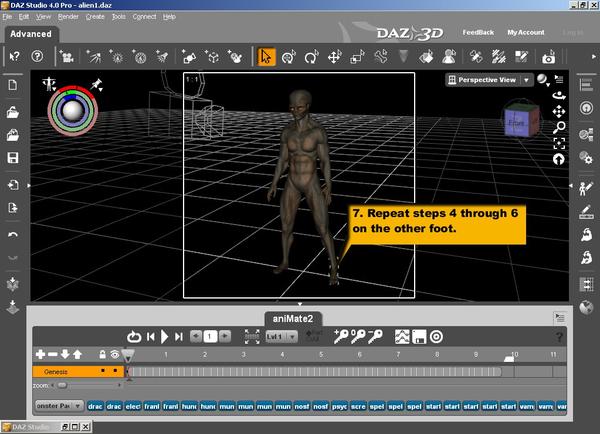Open the aniMate2 save floppy icon

[419, 337]
